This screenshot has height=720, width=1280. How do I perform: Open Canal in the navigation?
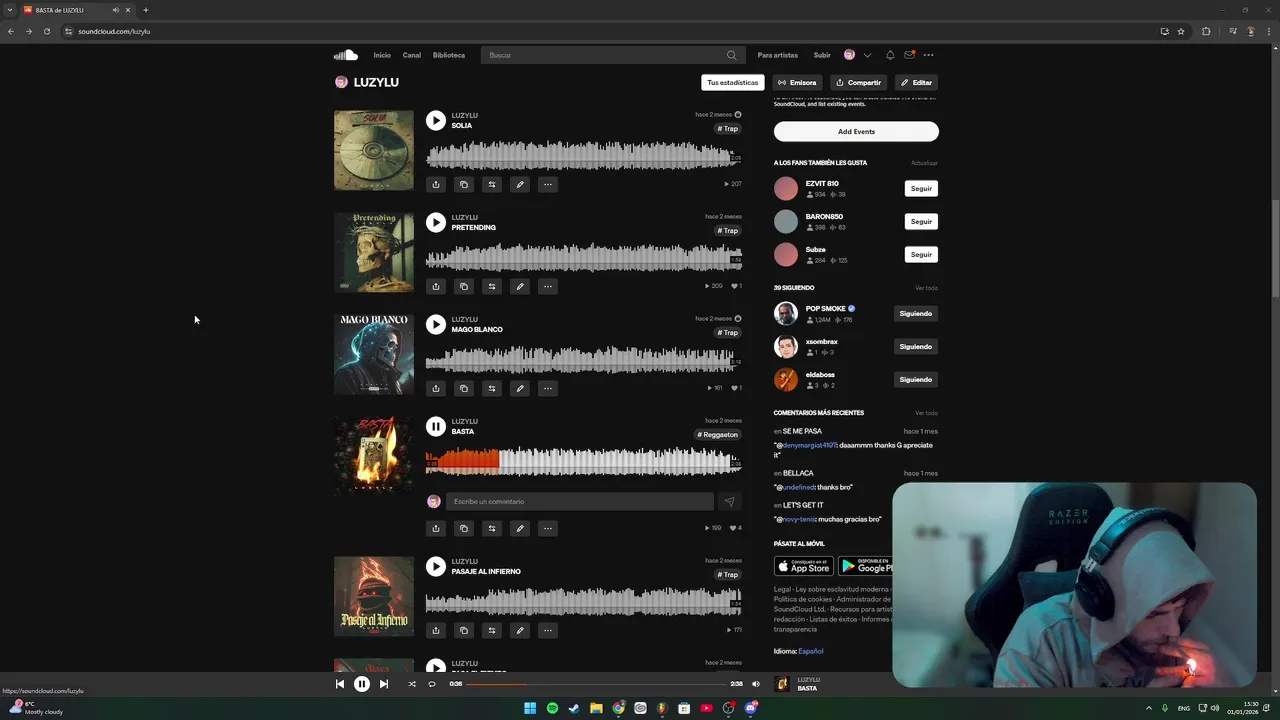[412, 55]
